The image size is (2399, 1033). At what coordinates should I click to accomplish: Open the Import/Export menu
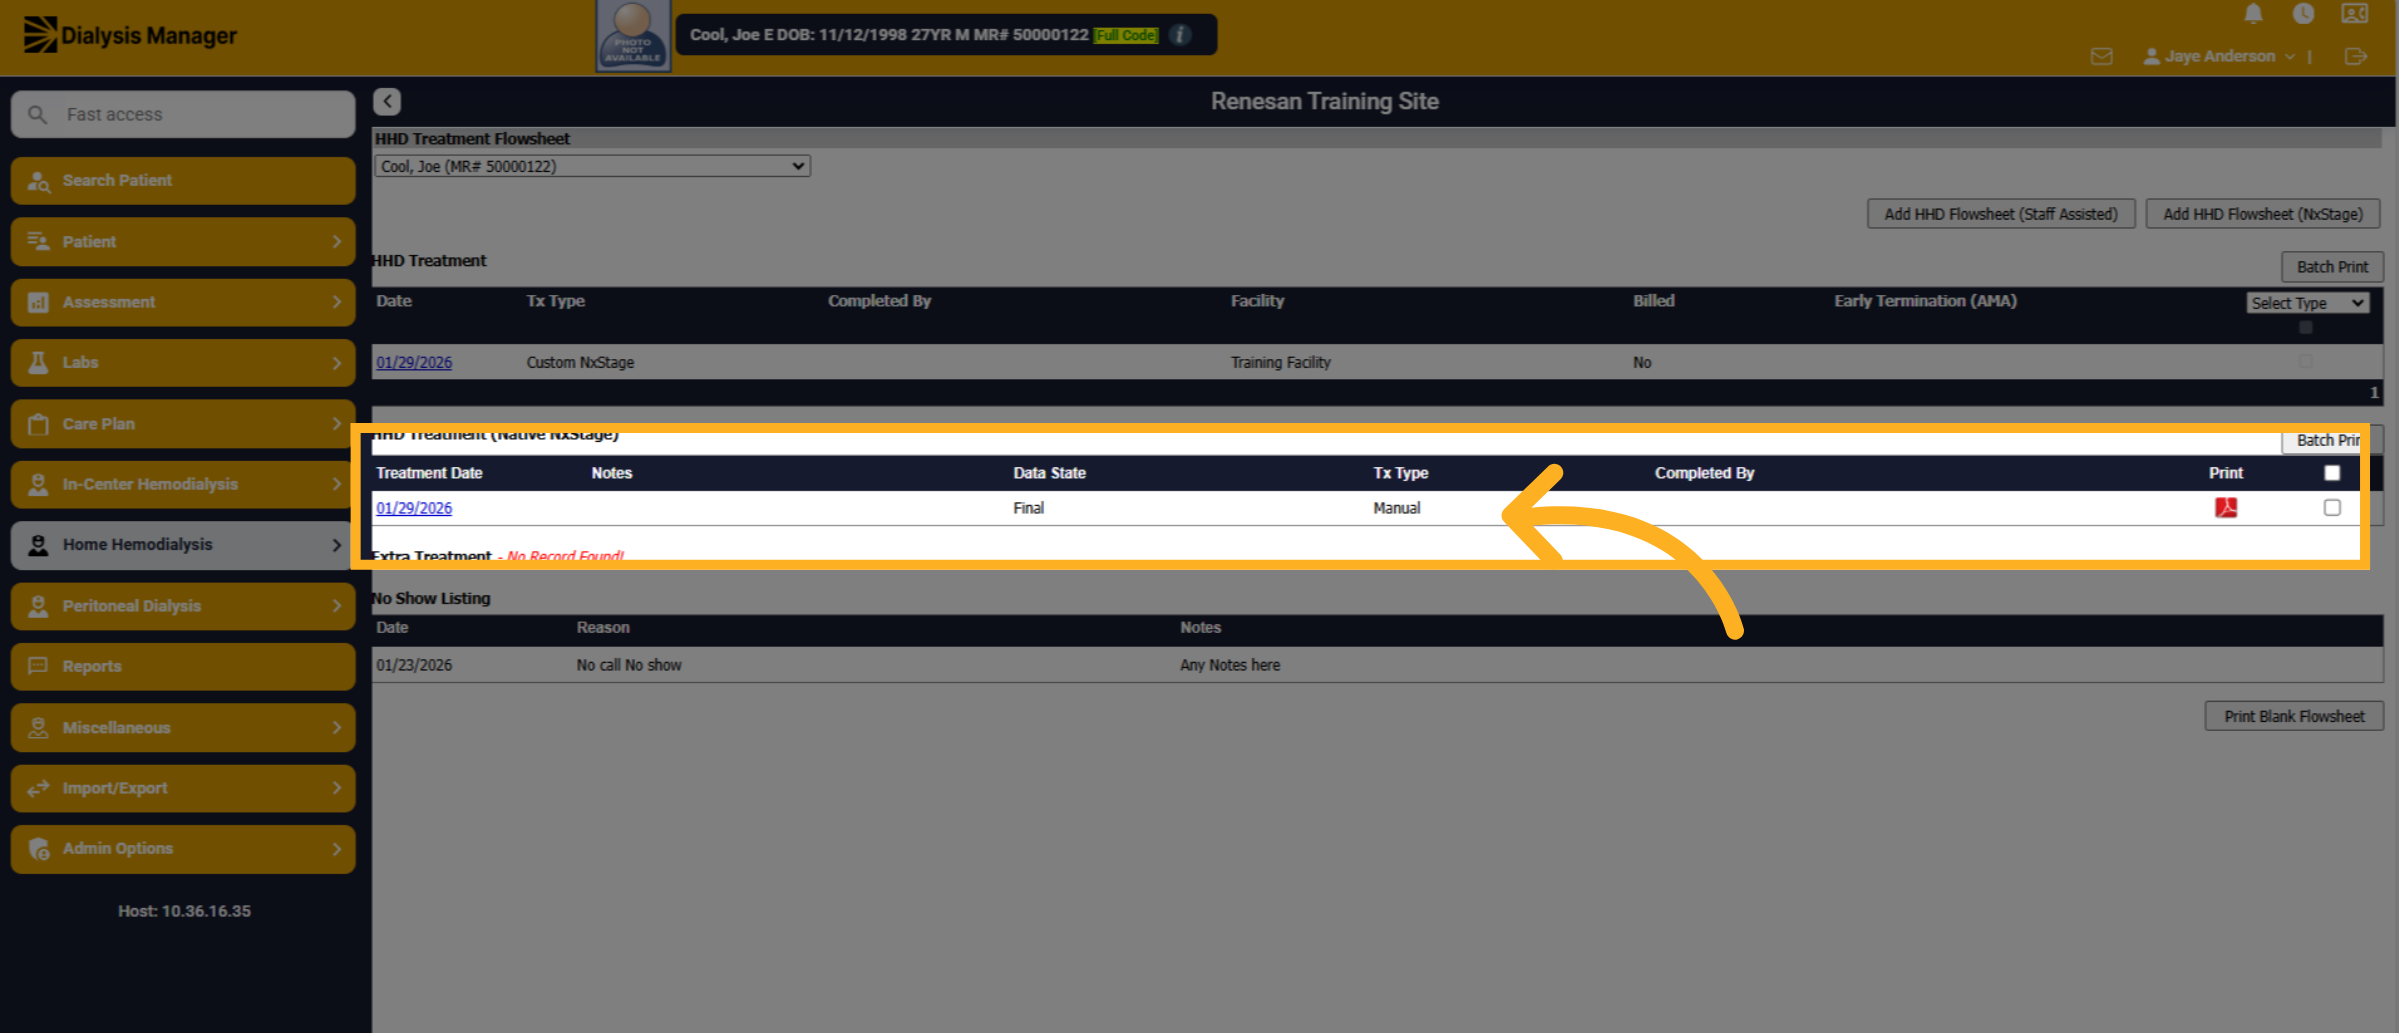click(183, 788)
